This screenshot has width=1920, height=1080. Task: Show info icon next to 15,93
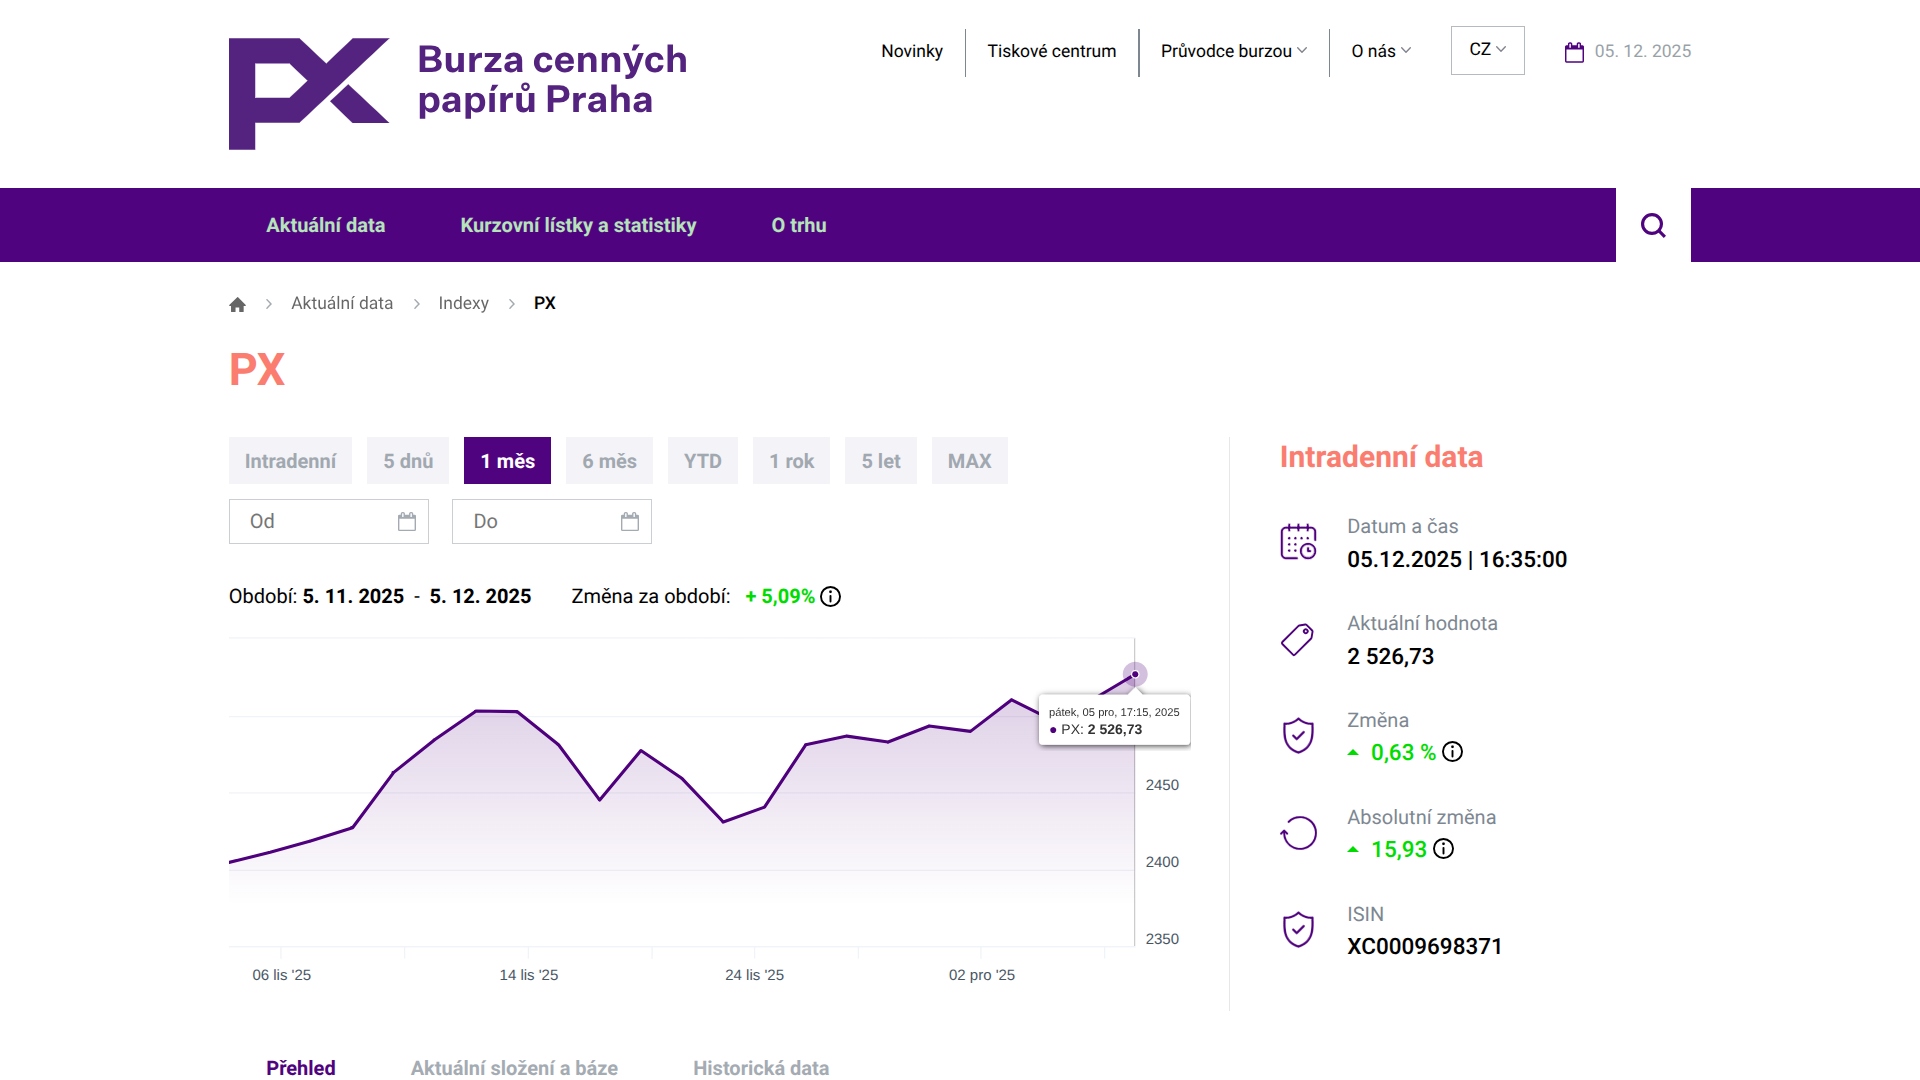1444,849
